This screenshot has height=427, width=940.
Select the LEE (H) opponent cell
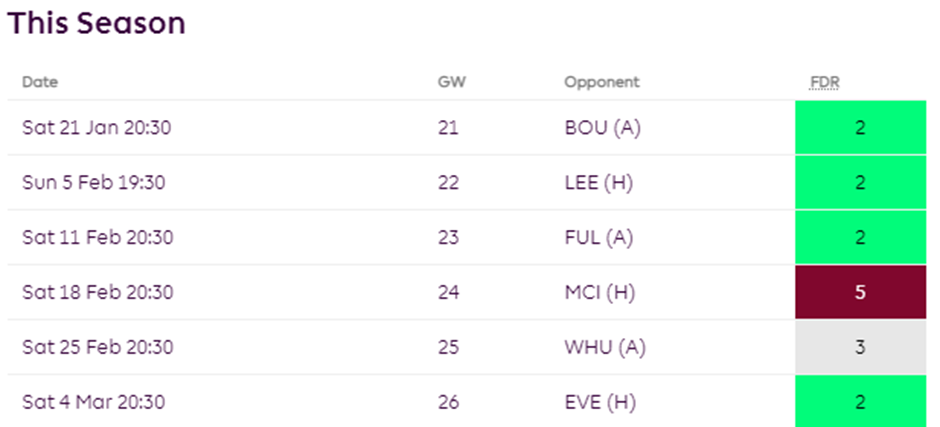point(598,182)
